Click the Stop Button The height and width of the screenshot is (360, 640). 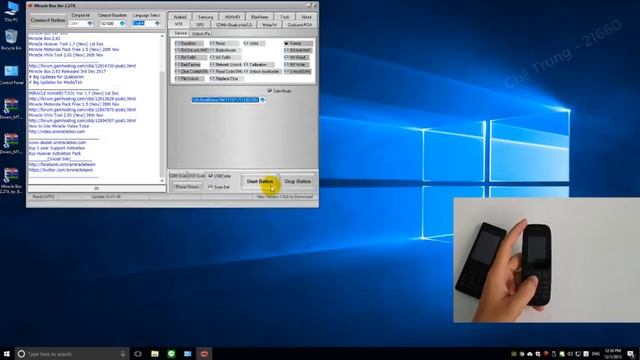[298, 181]
